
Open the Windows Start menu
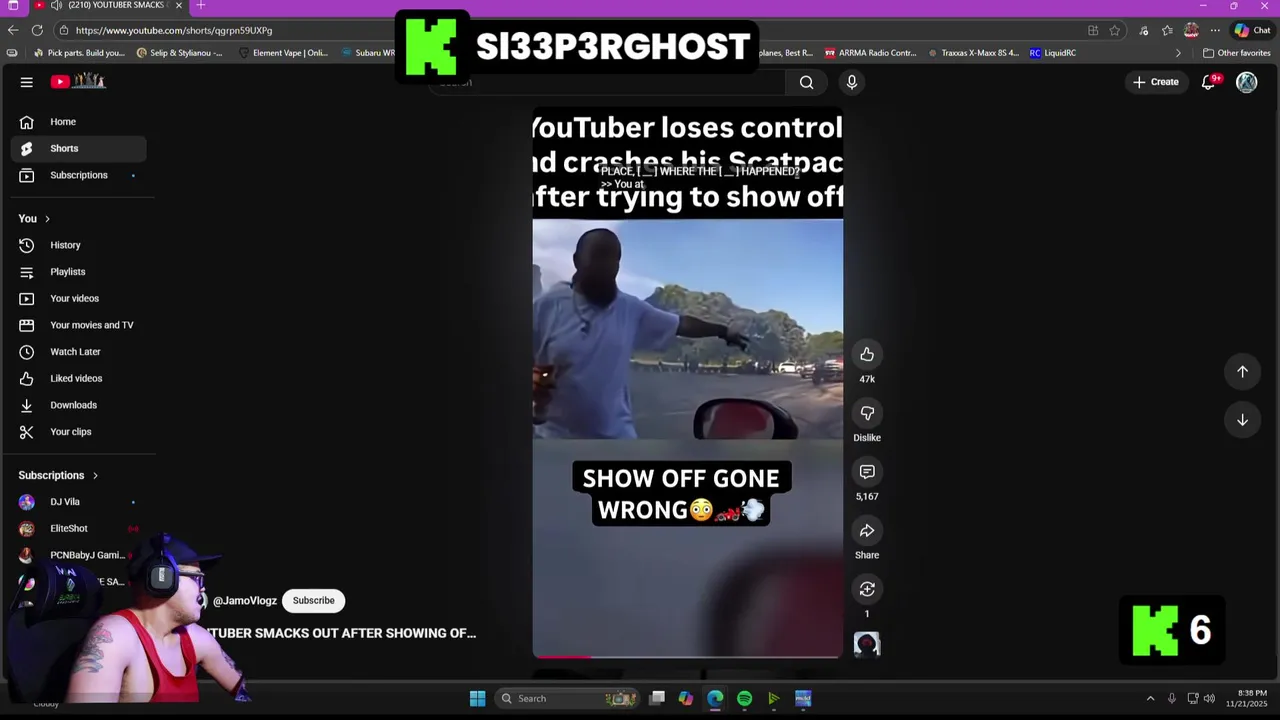[477, 698]
